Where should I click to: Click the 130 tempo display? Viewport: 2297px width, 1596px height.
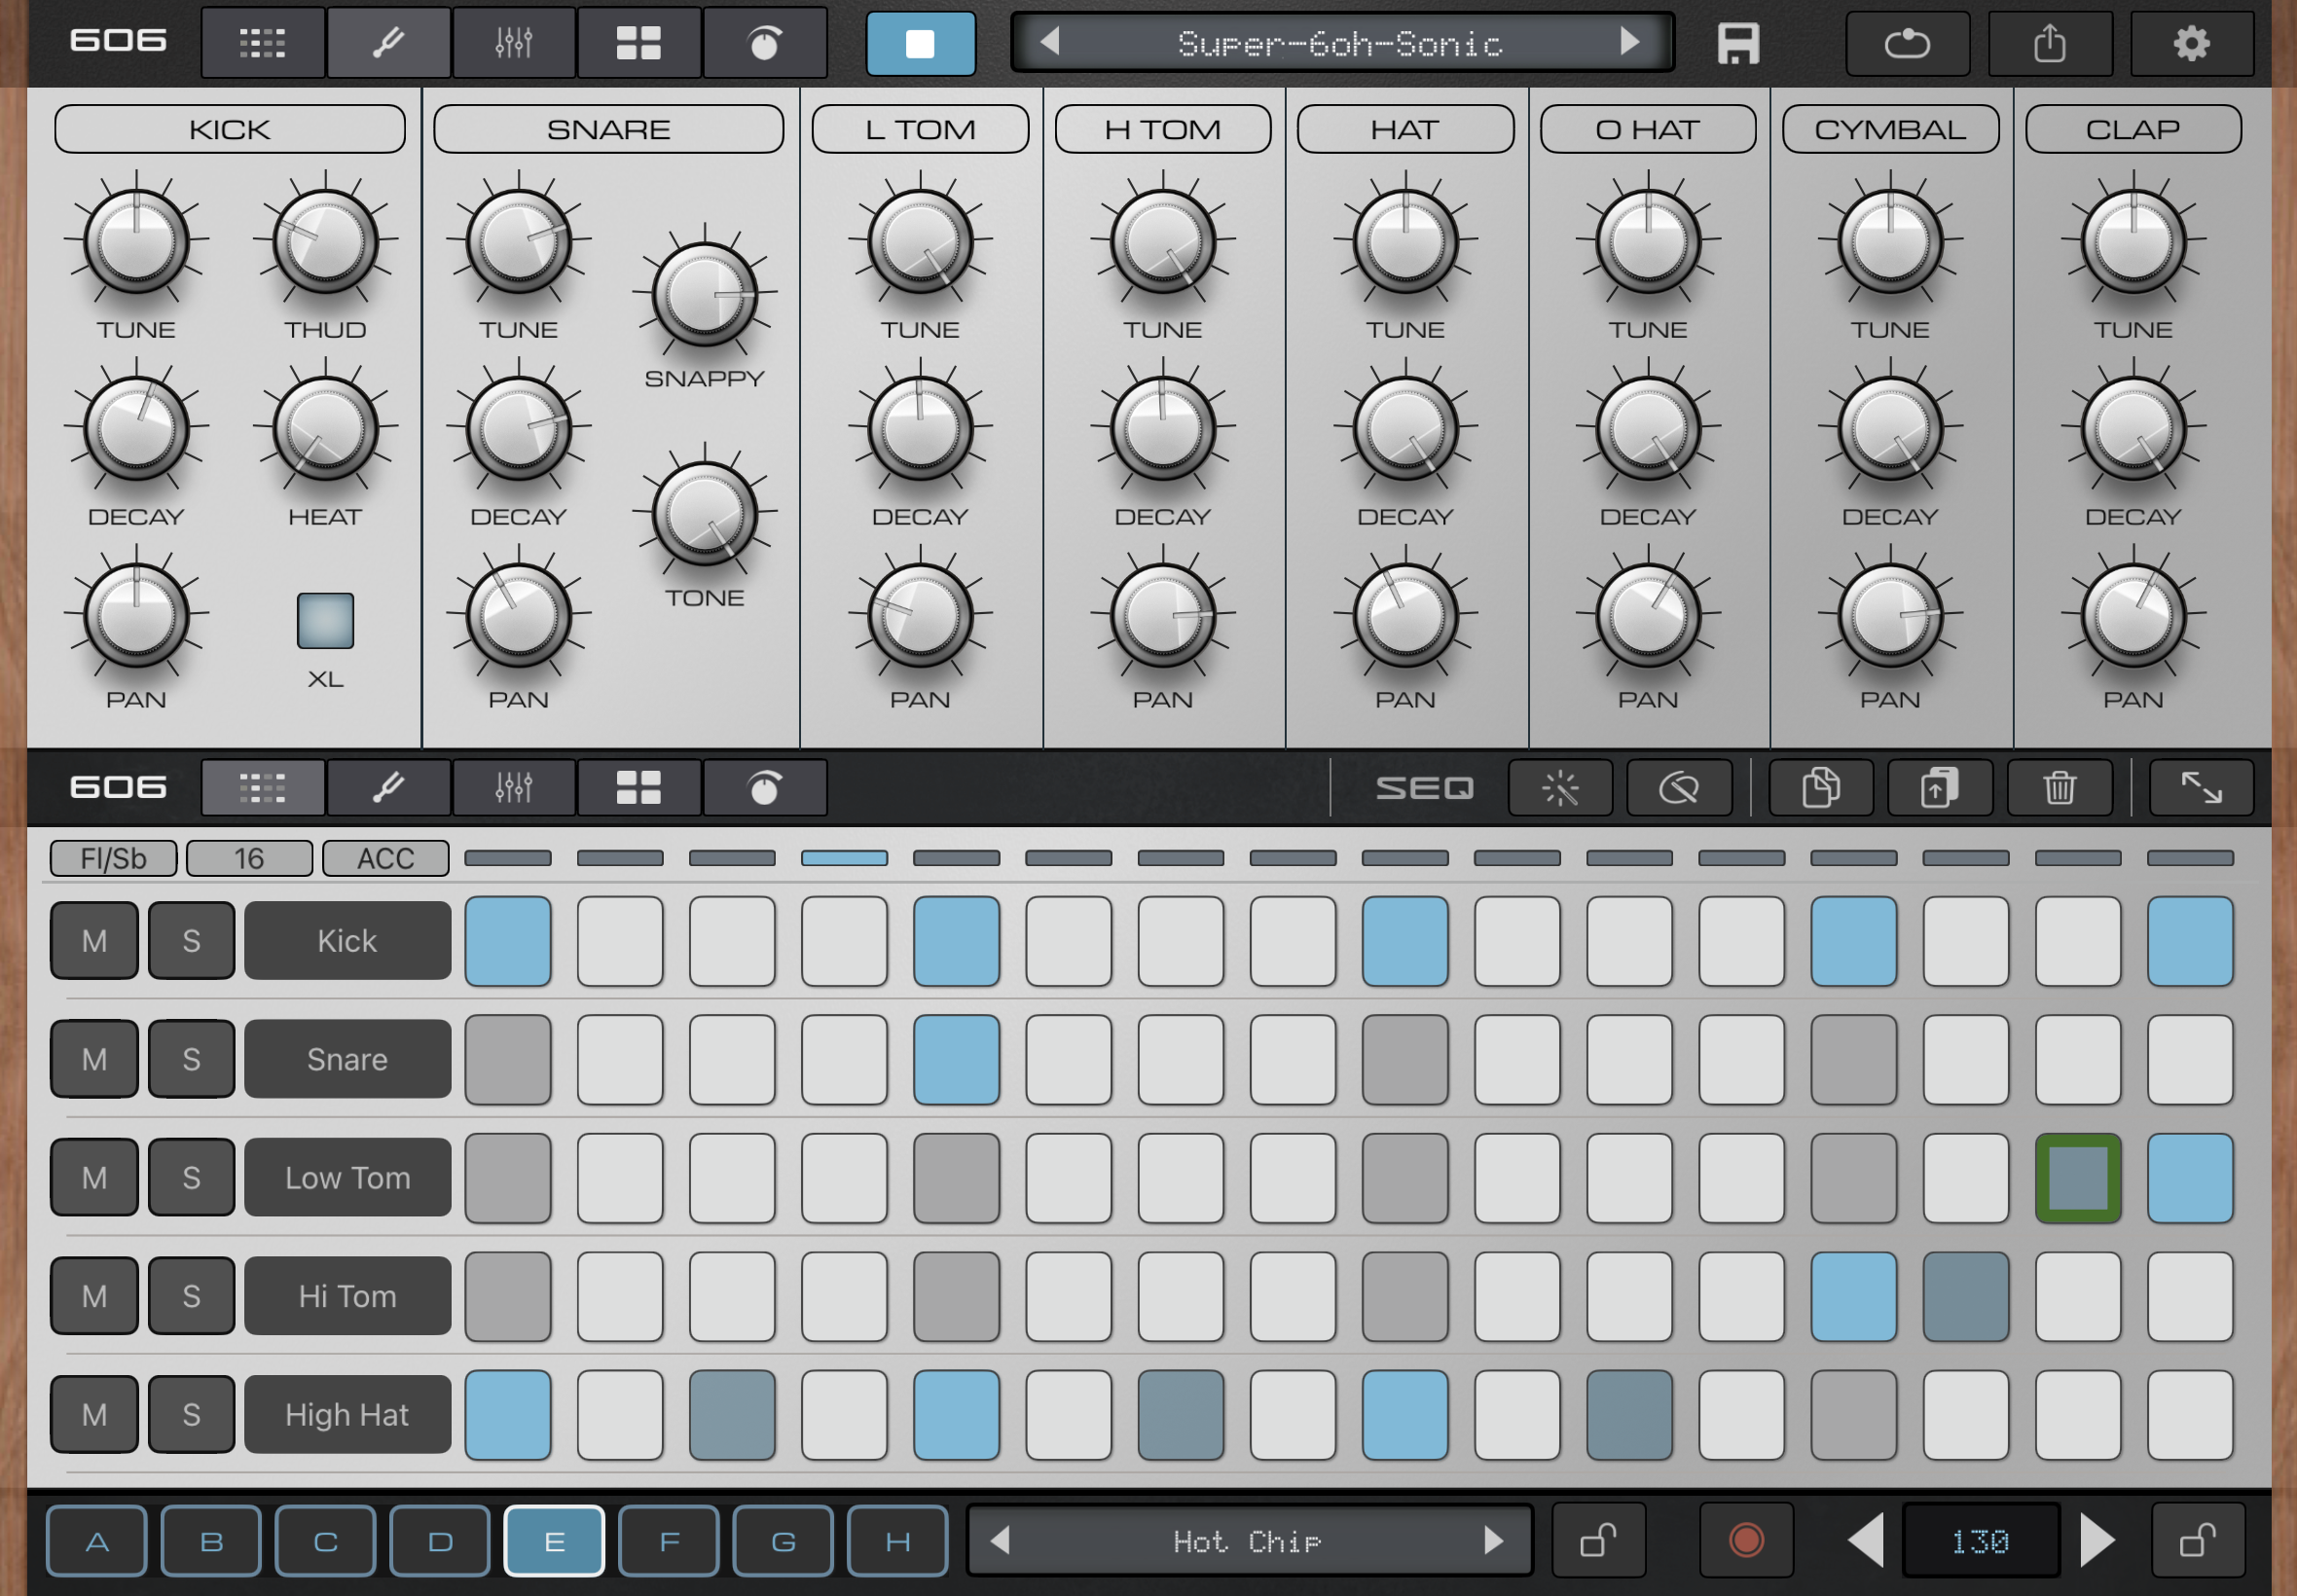1980,1541
